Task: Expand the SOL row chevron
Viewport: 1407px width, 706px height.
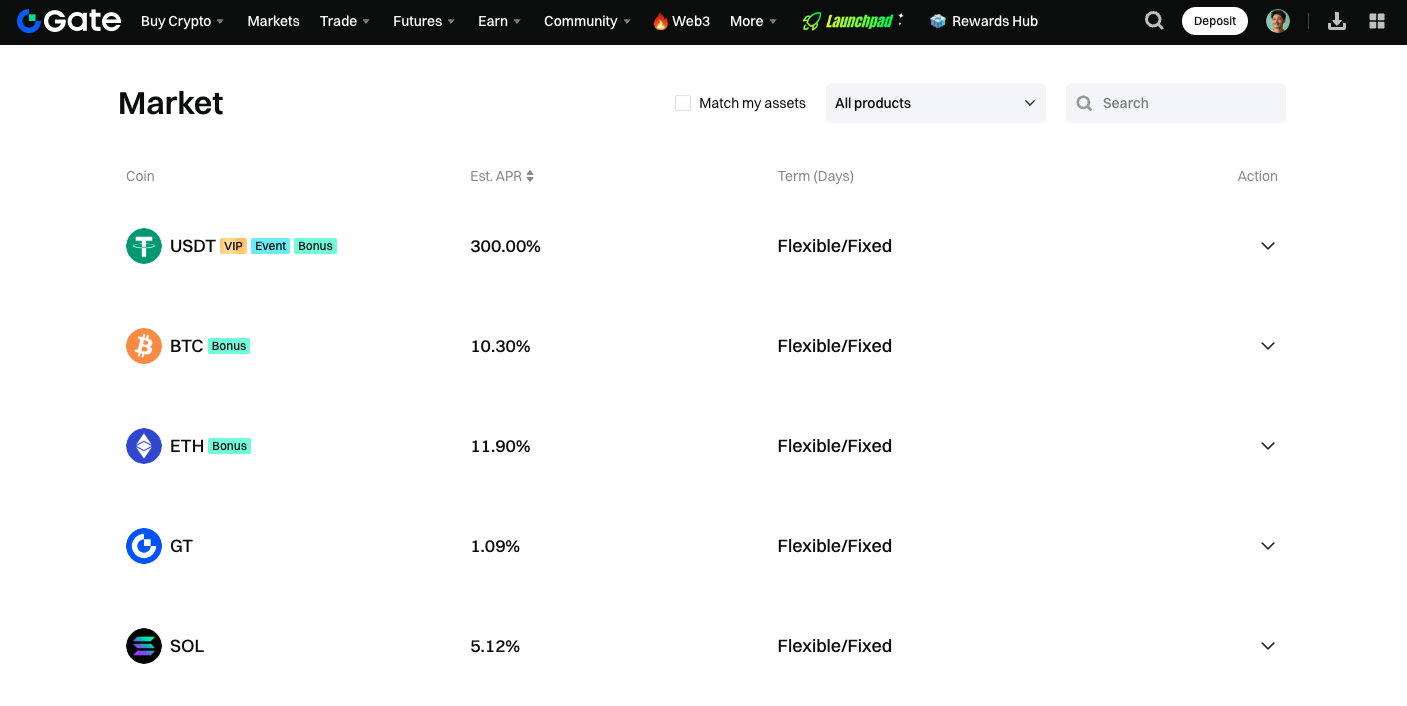Action: tap(1268, 646)
